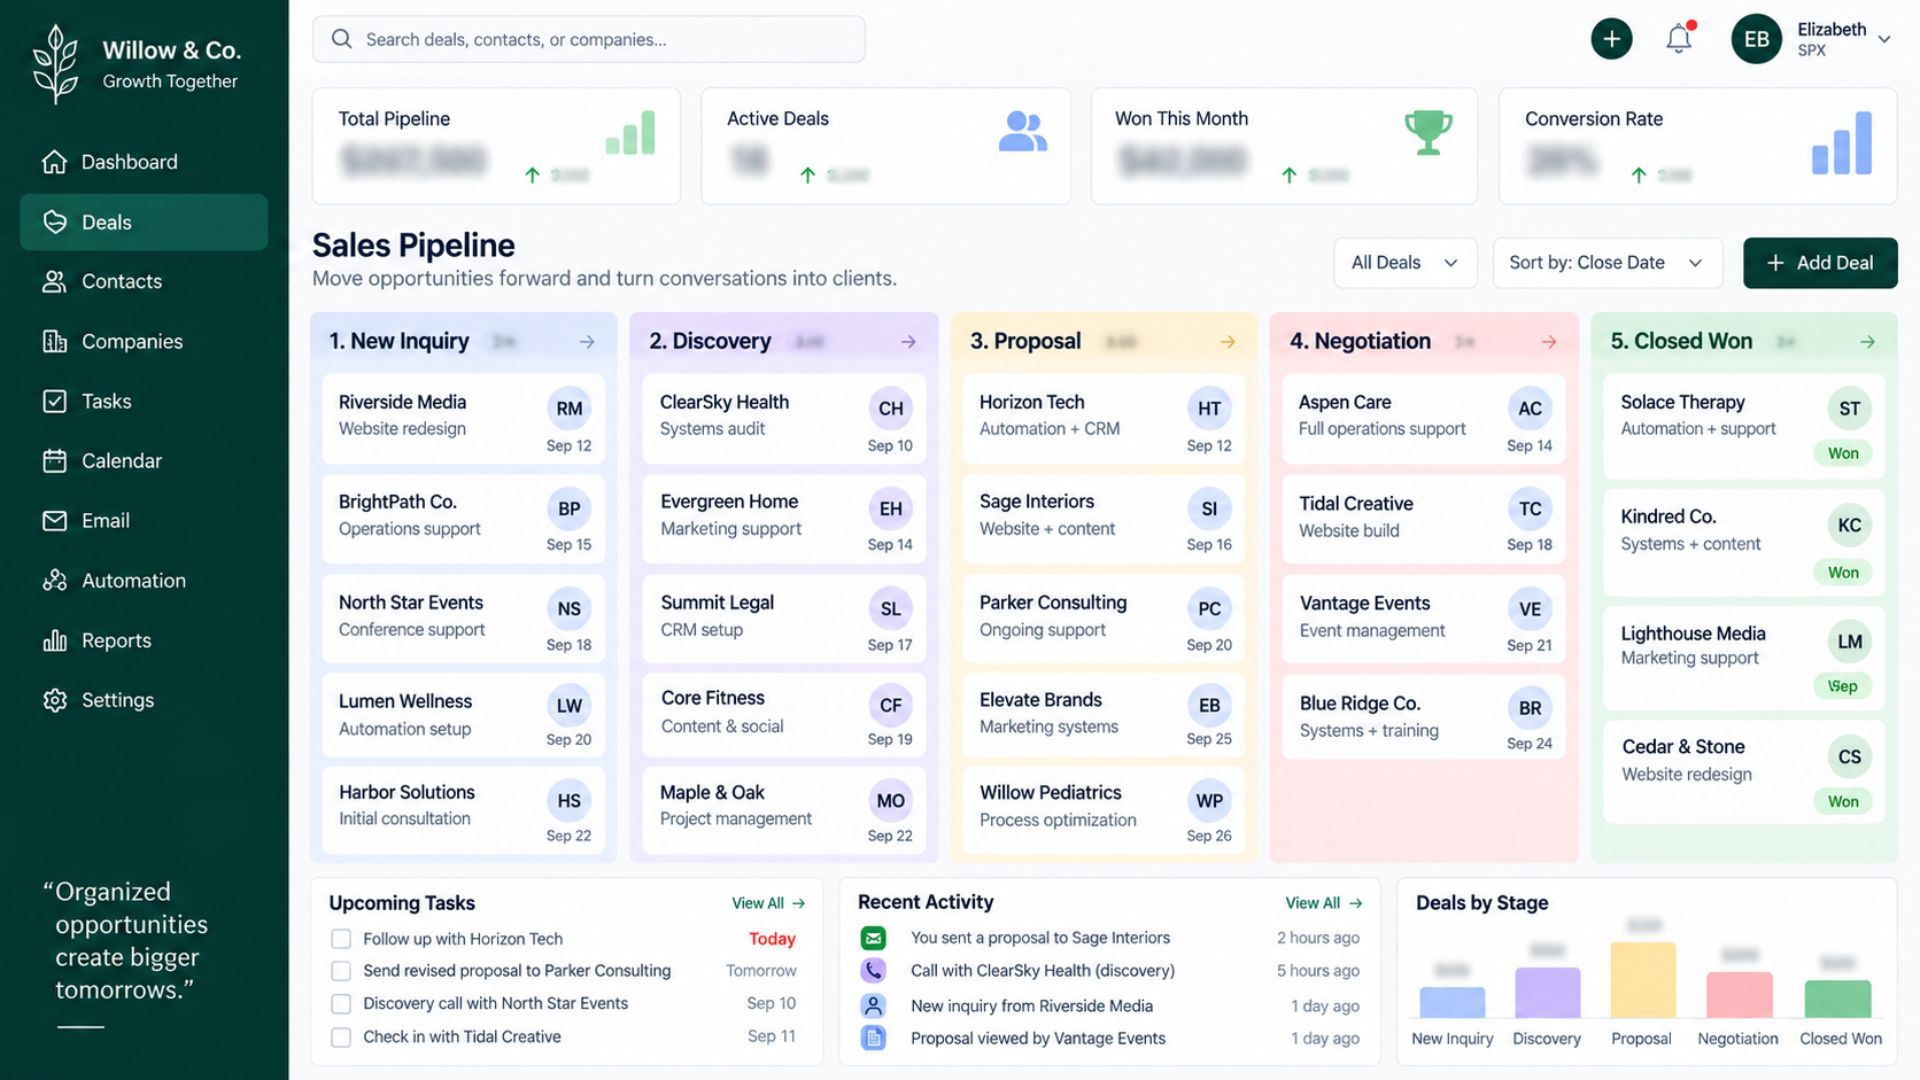
Task: Click the Won This Month trophy icon
Action: [1428, 131]
